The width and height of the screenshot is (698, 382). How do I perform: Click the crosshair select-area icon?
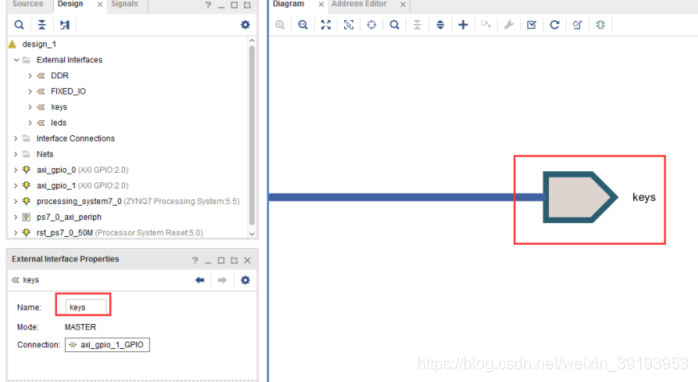(x=371, y=25)
